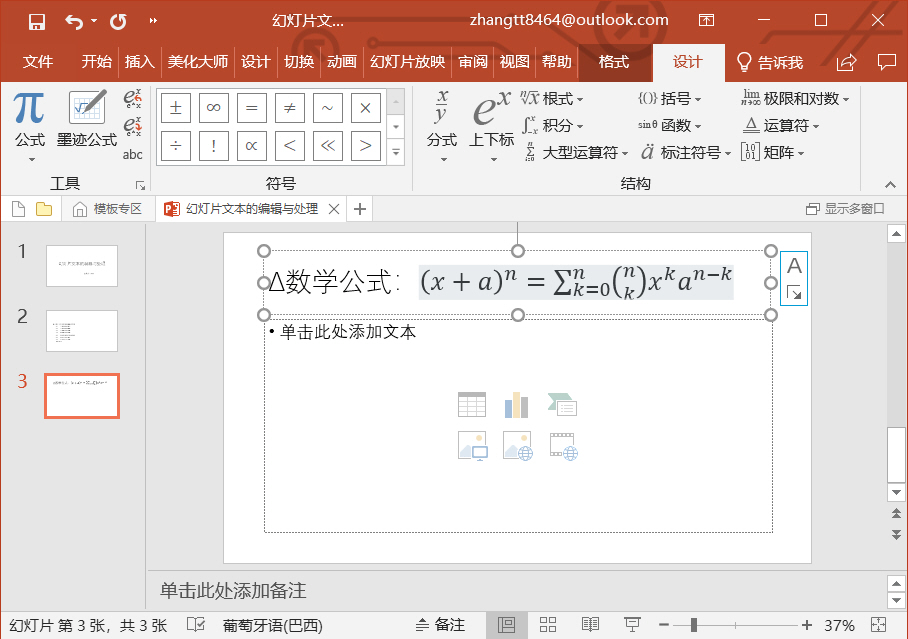
Task: Insert the infinity symbol
Action: tap(213, 108)
